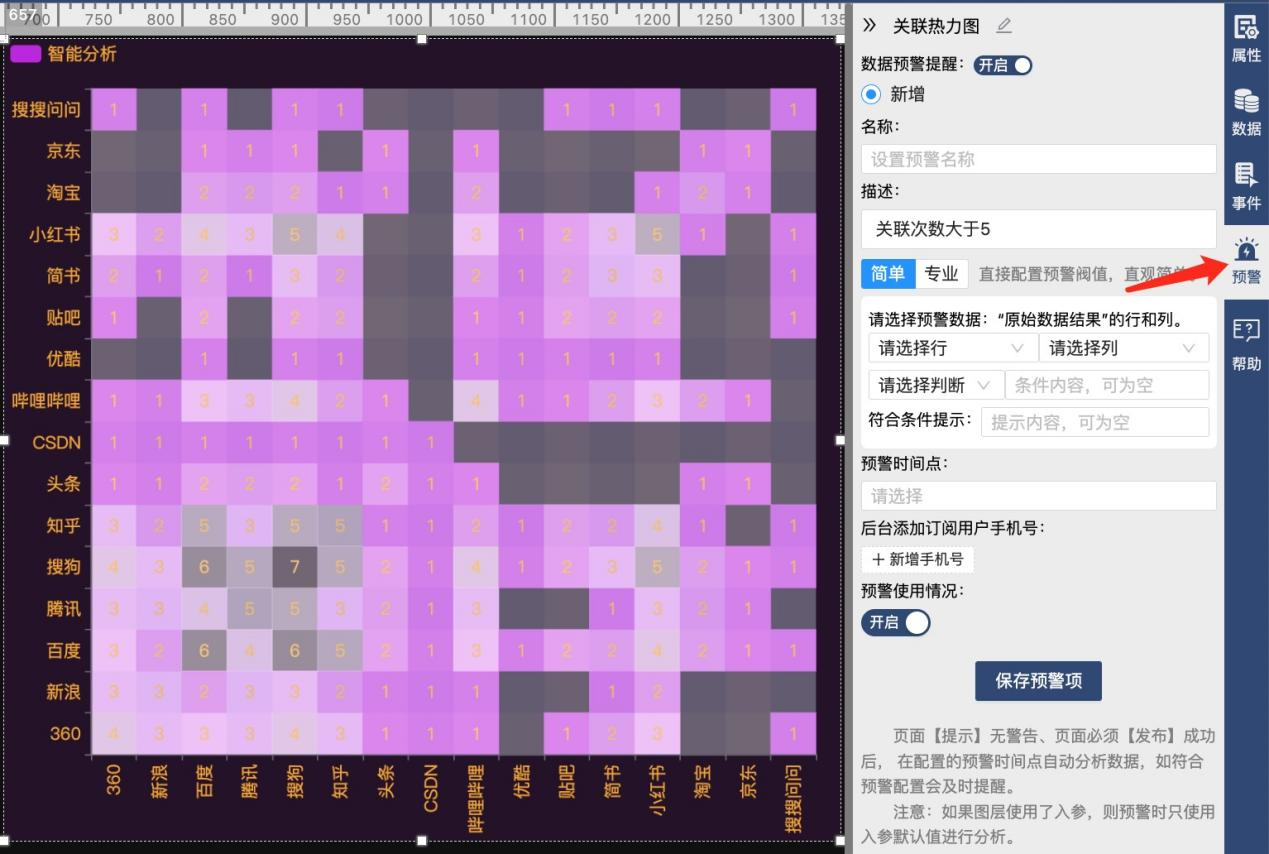1269x854 pixels.
Task: Open the 请选择列 dropdown
Action: click(1123, 348)
